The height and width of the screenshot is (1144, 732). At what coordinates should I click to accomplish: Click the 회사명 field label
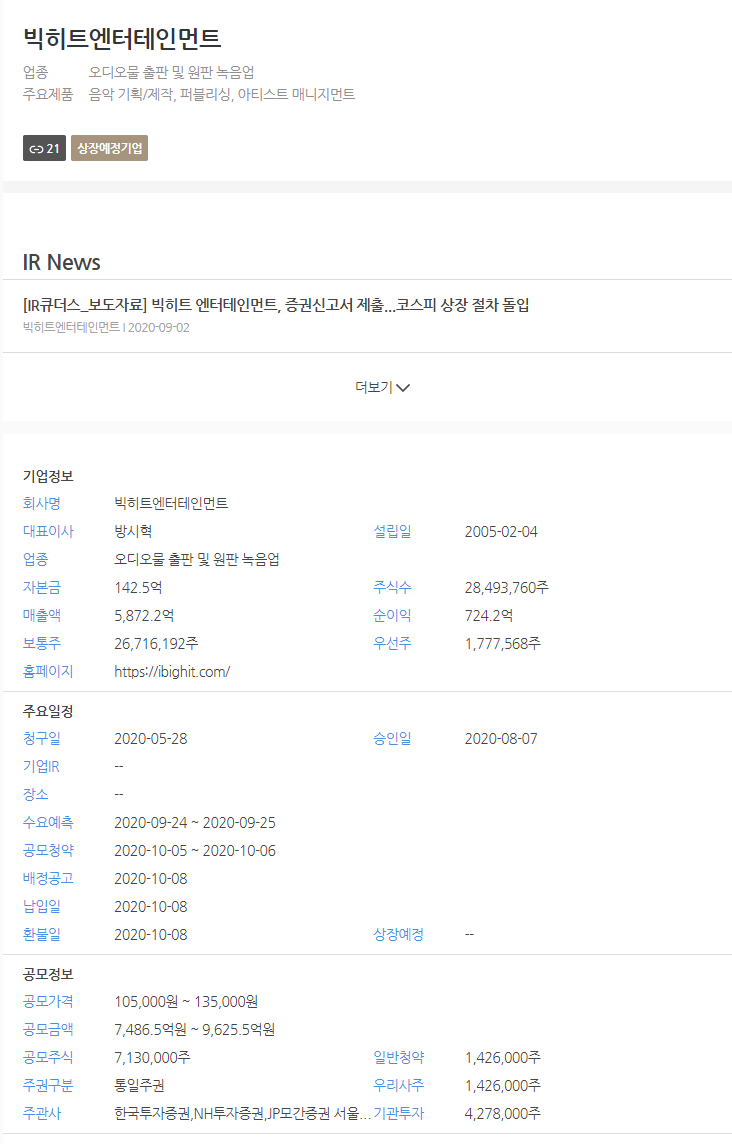(42, 503)
